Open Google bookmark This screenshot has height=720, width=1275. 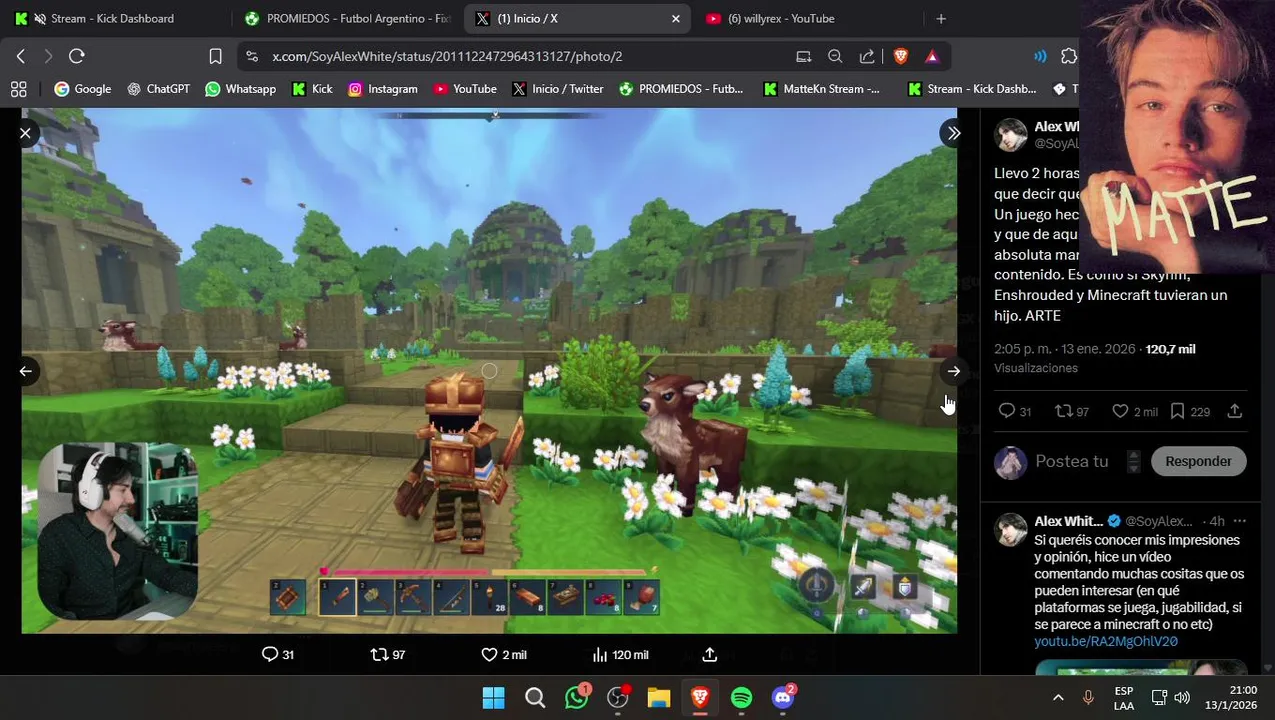click(x=82, y=89)
